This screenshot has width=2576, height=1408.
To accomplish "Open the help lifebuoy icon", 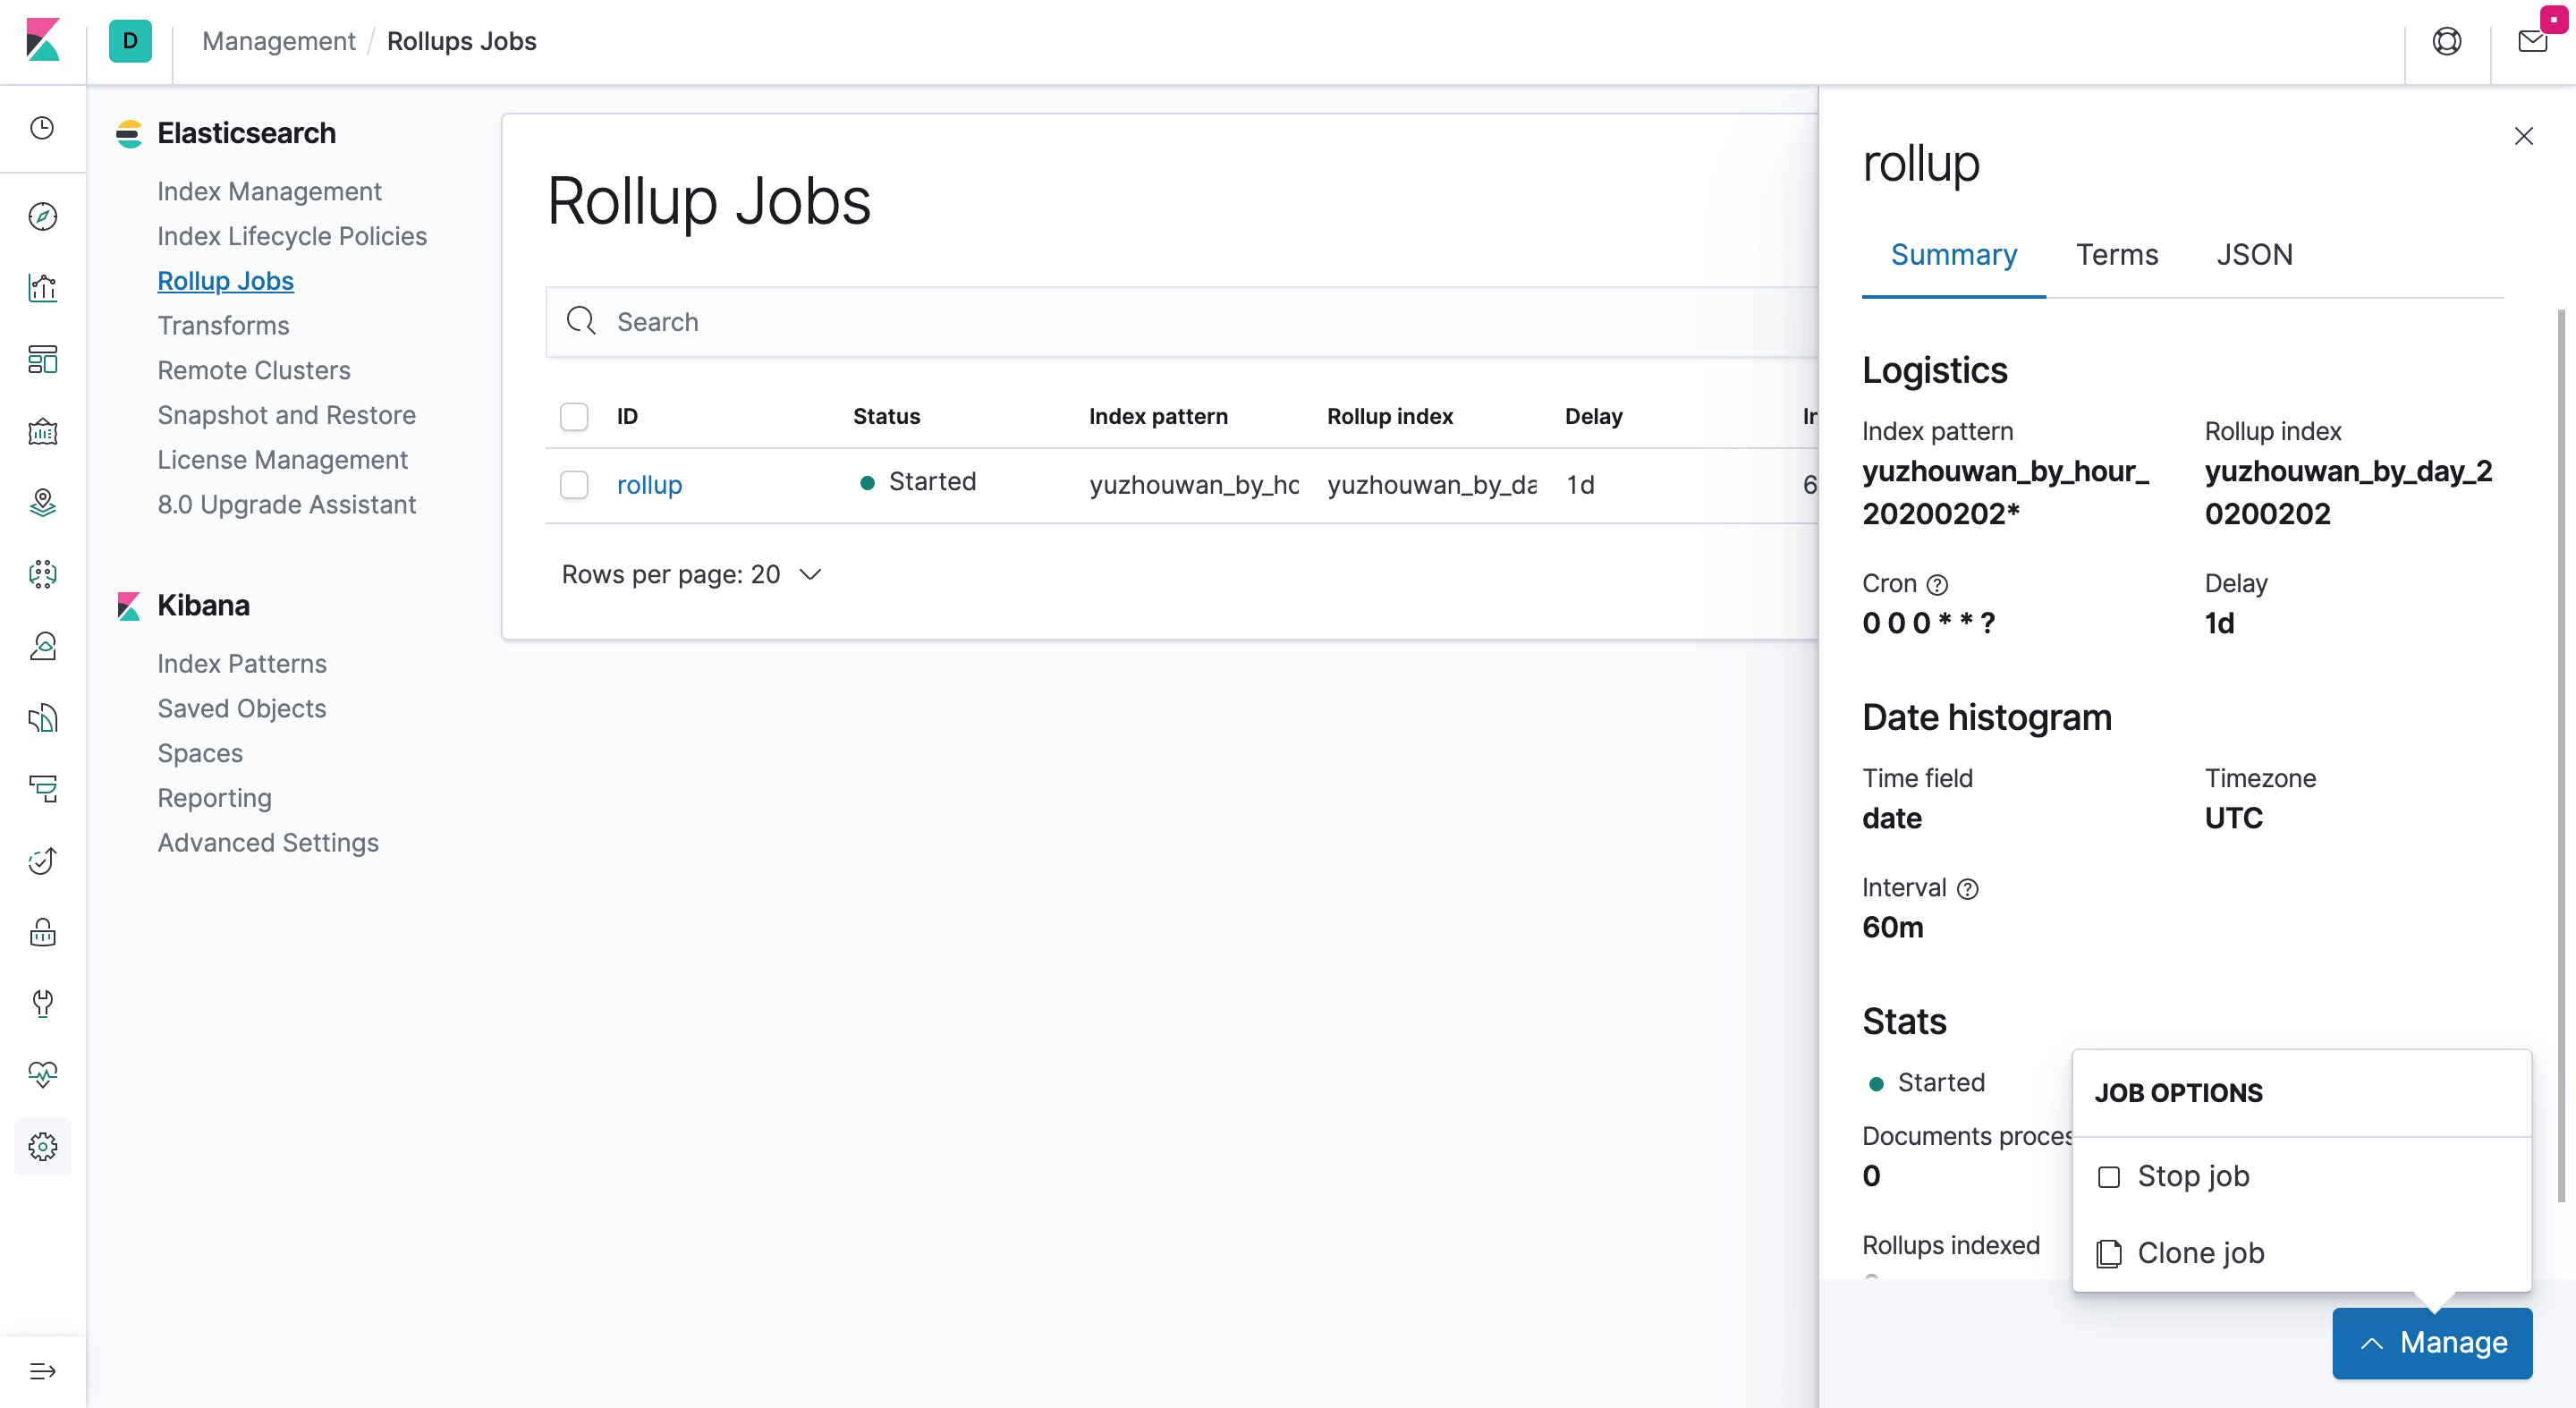I will (2446, 42).
